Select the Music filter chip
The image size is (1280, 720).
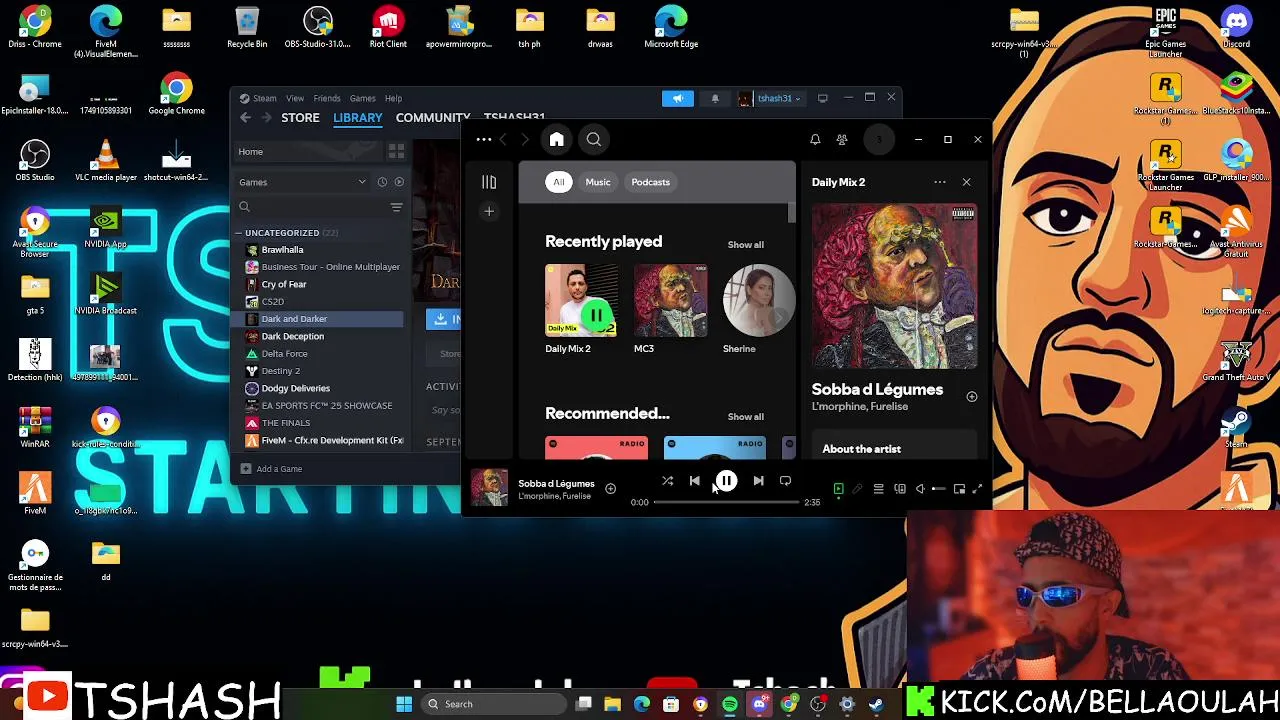pyautogui.click(x=598, y=182)
